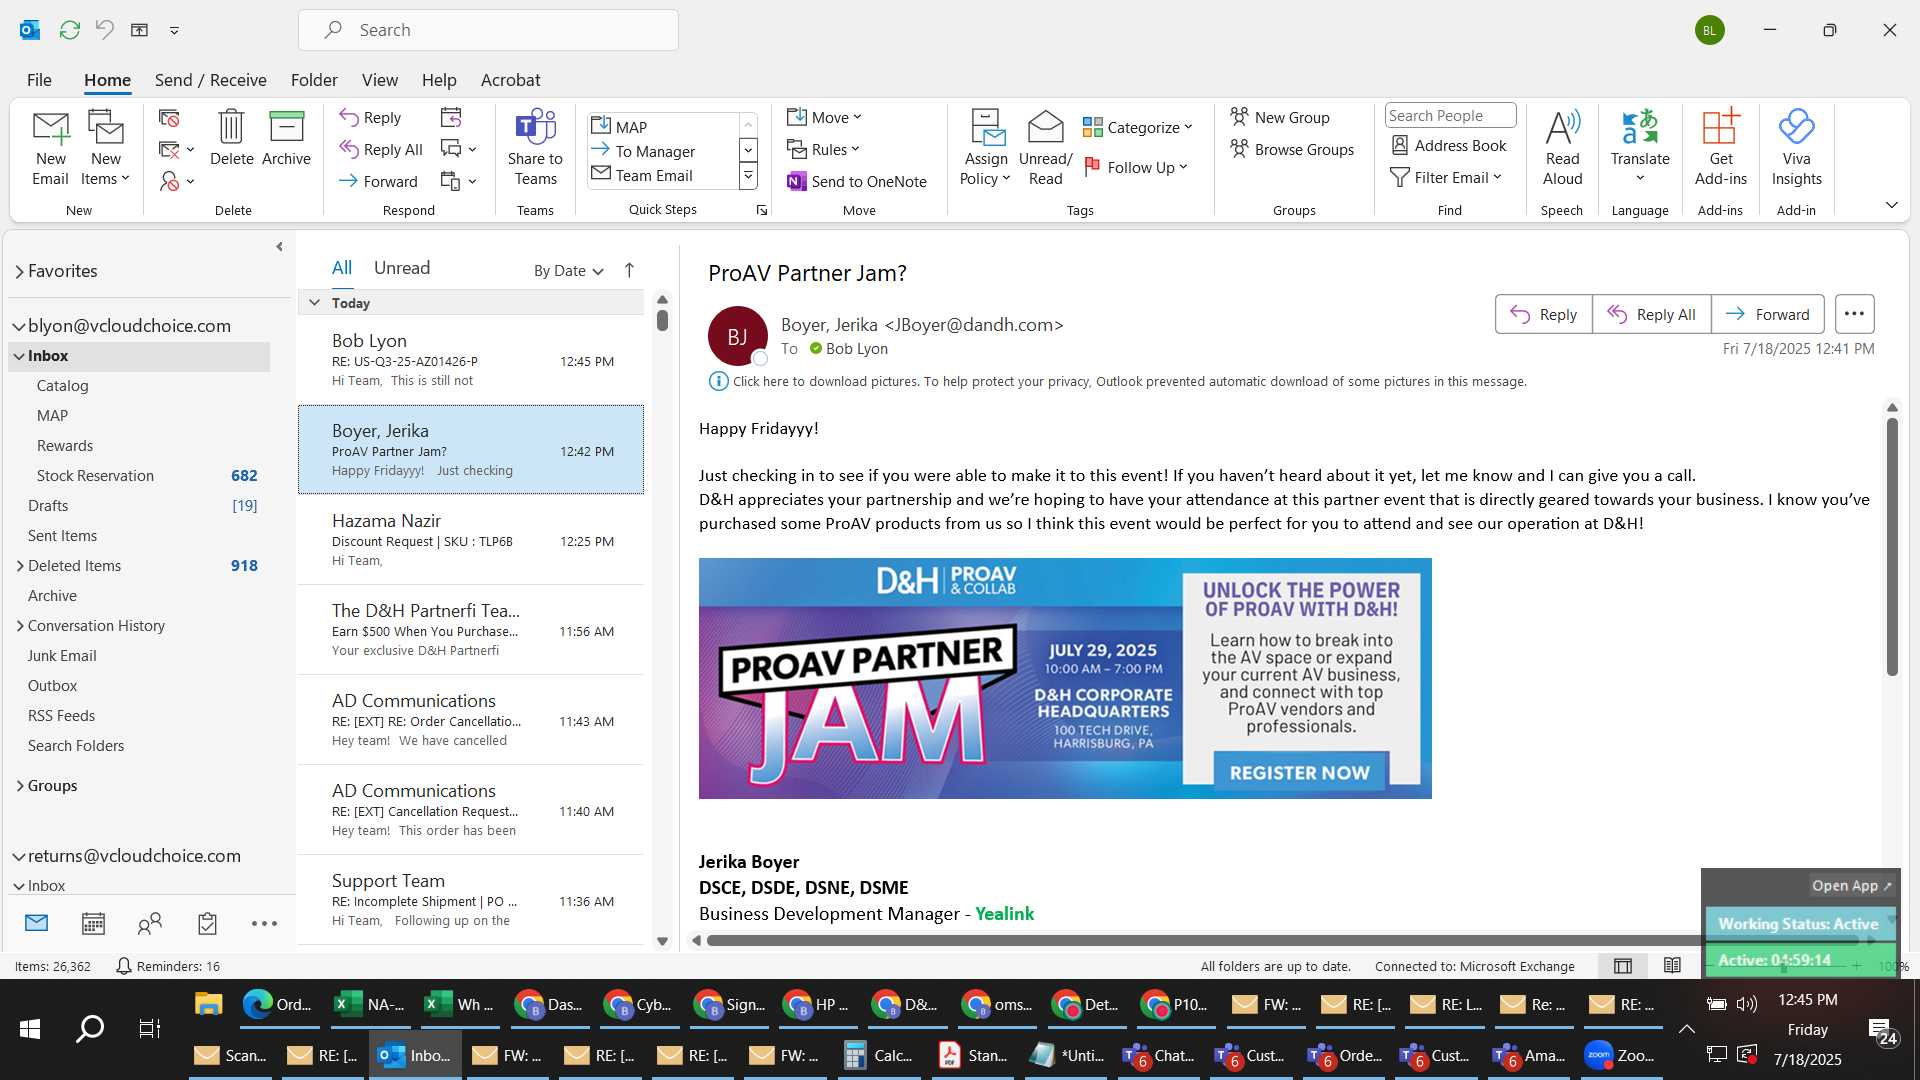Viewport: 1920px width, 1080px height.
Task: Click download pictures info bar
Action: 1117,381
